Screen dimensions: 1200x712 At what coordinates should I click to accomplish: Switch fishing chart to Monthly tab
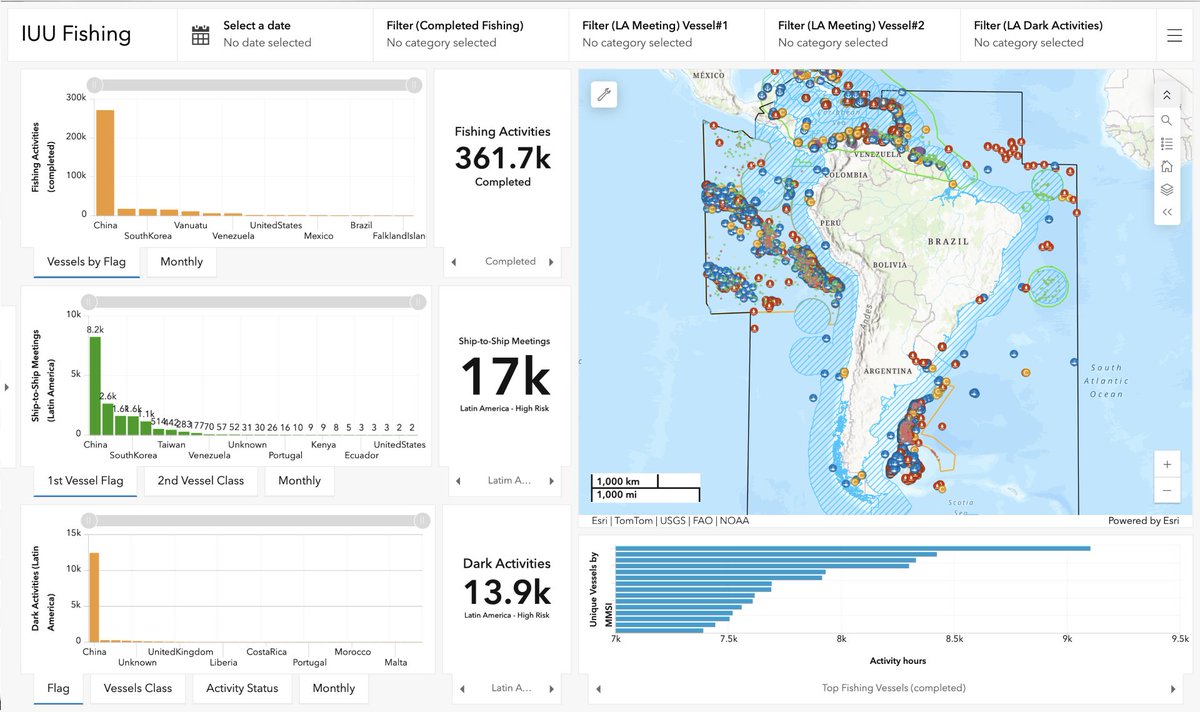(181, 262)
